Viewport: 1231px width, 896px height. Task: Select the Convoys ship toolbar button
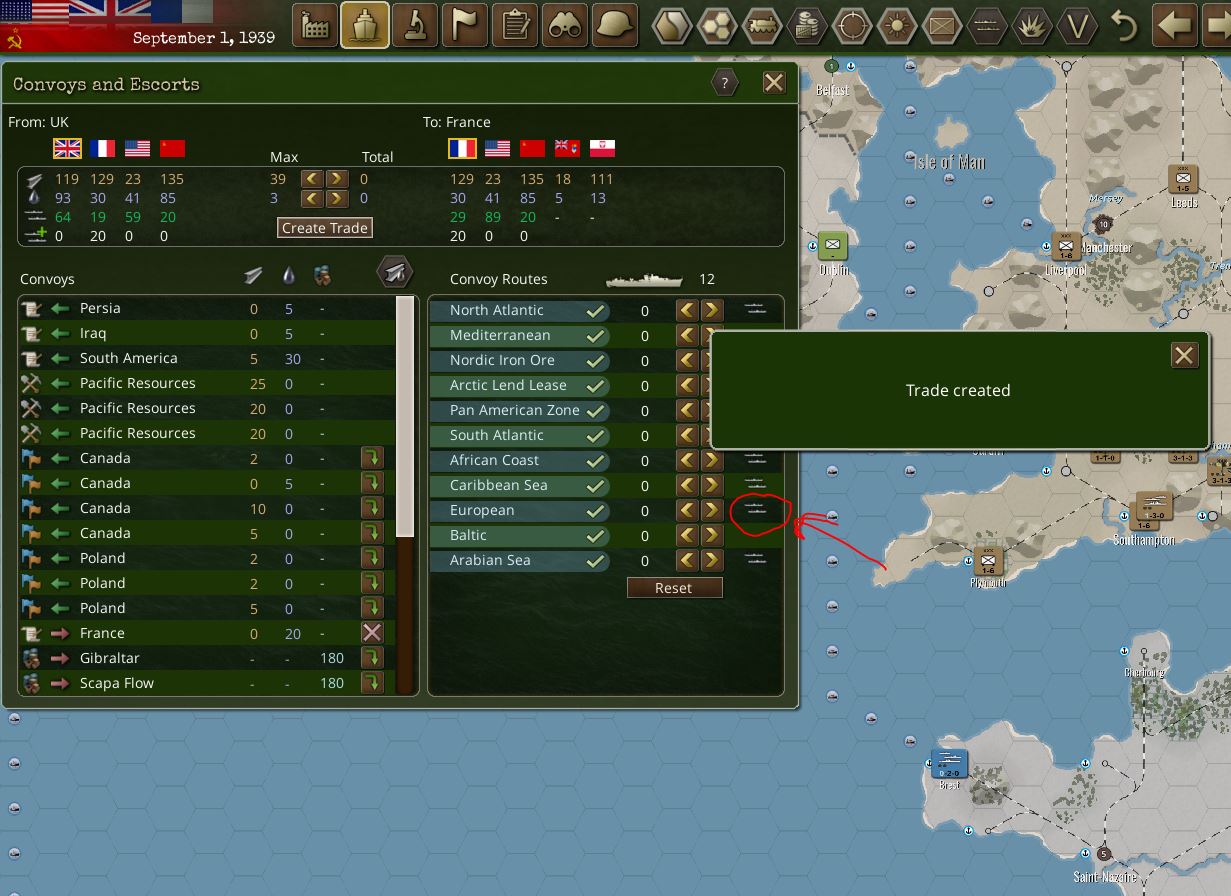click(365, 25)
